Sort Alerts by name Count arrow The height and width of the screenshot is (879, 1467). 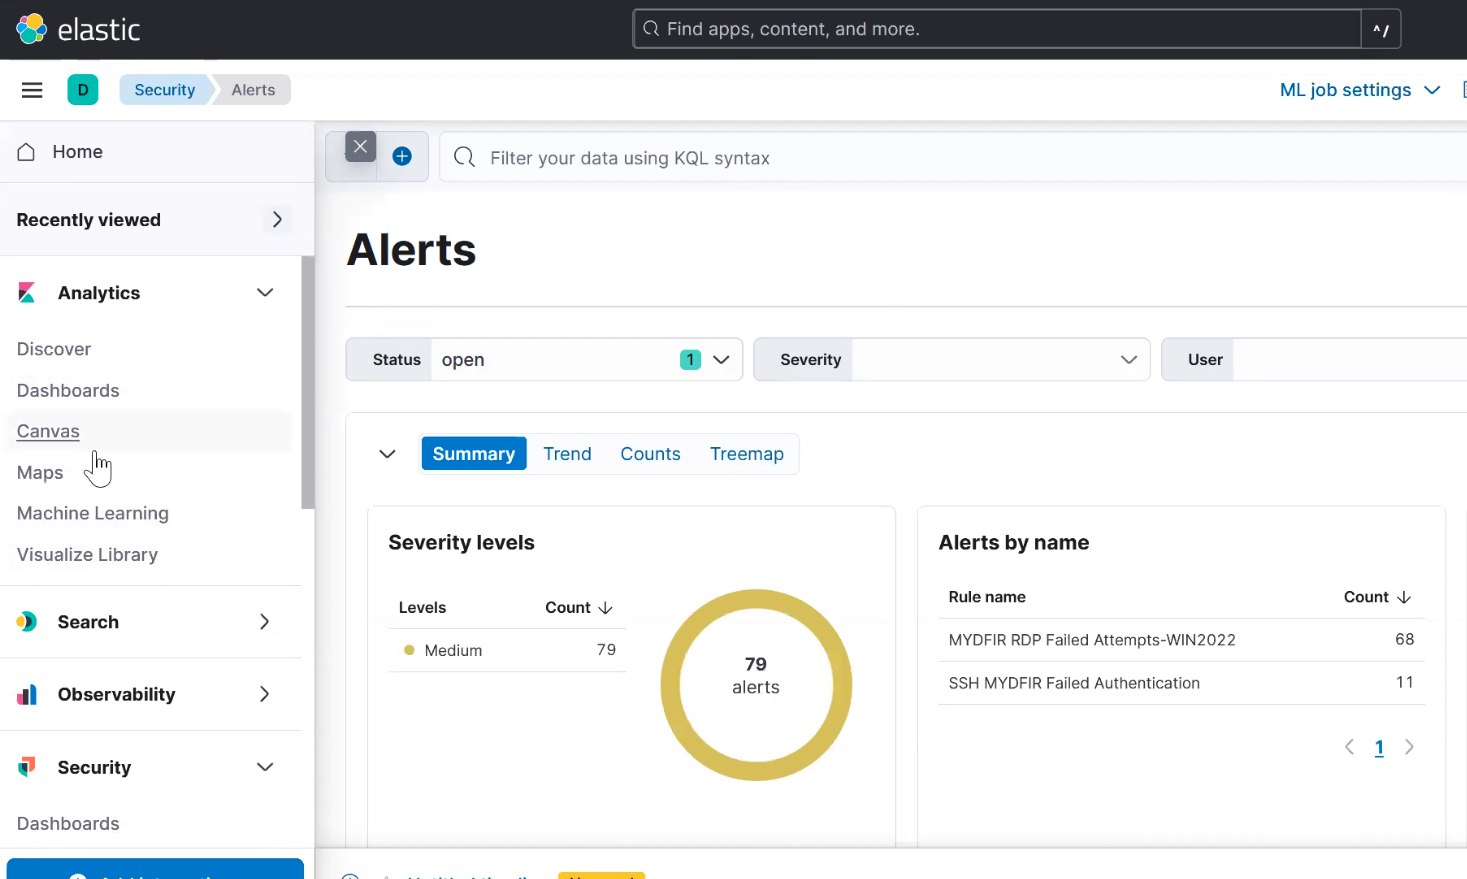pyautogui.click(x=1404, y=597)
